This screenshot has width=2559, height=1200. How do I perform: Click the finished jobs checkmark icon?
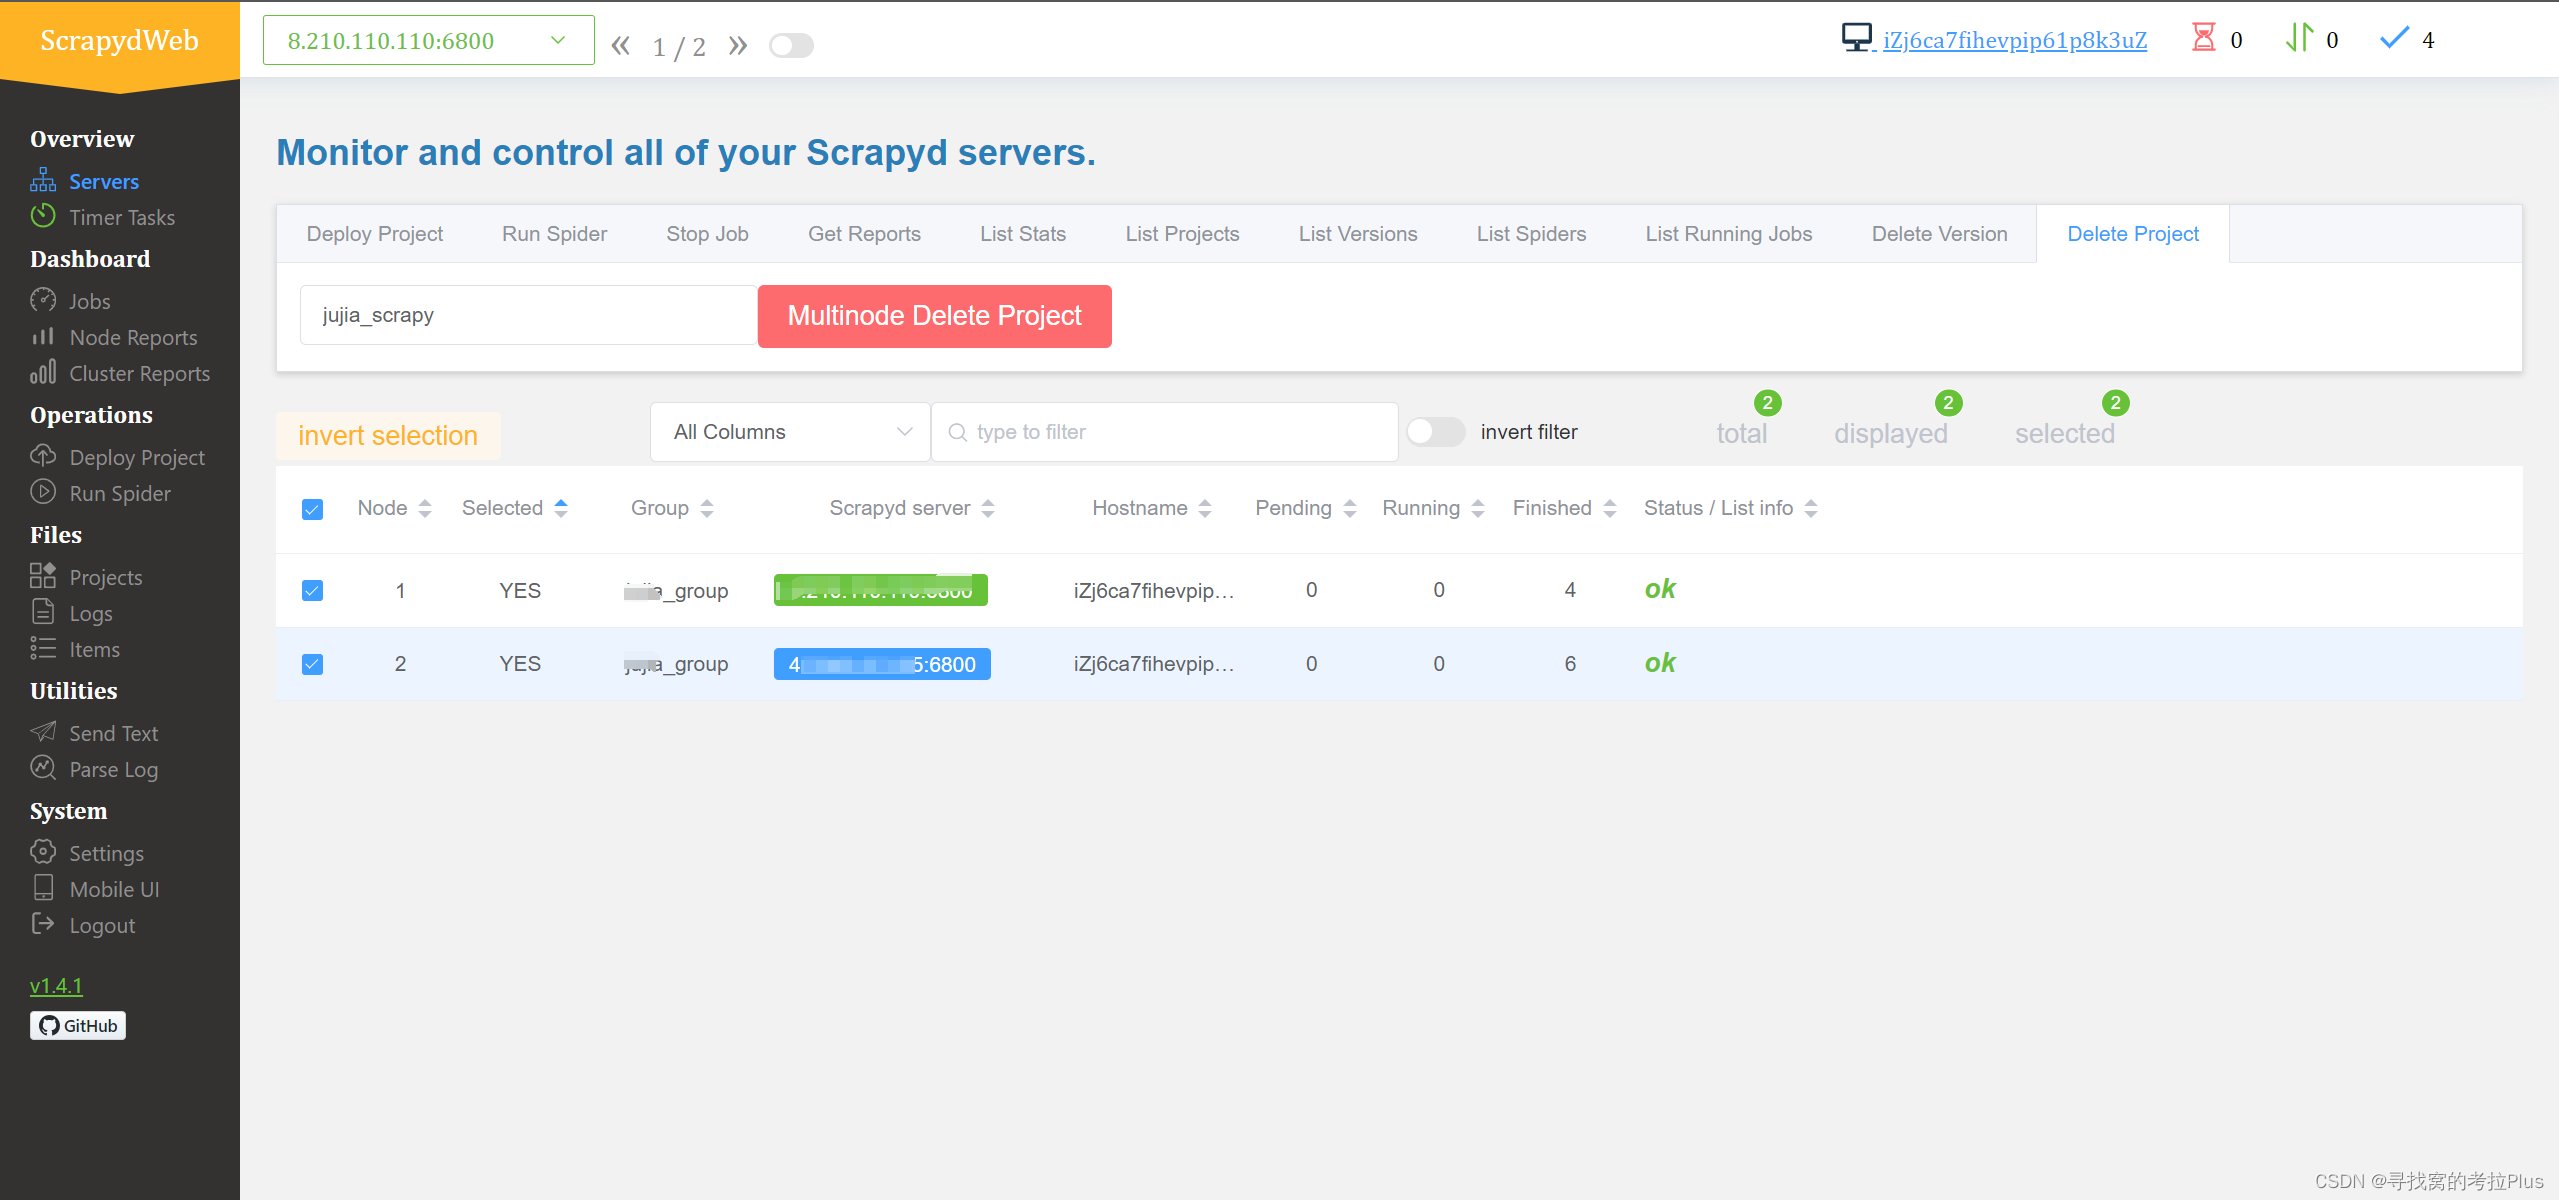[2394, 39]
